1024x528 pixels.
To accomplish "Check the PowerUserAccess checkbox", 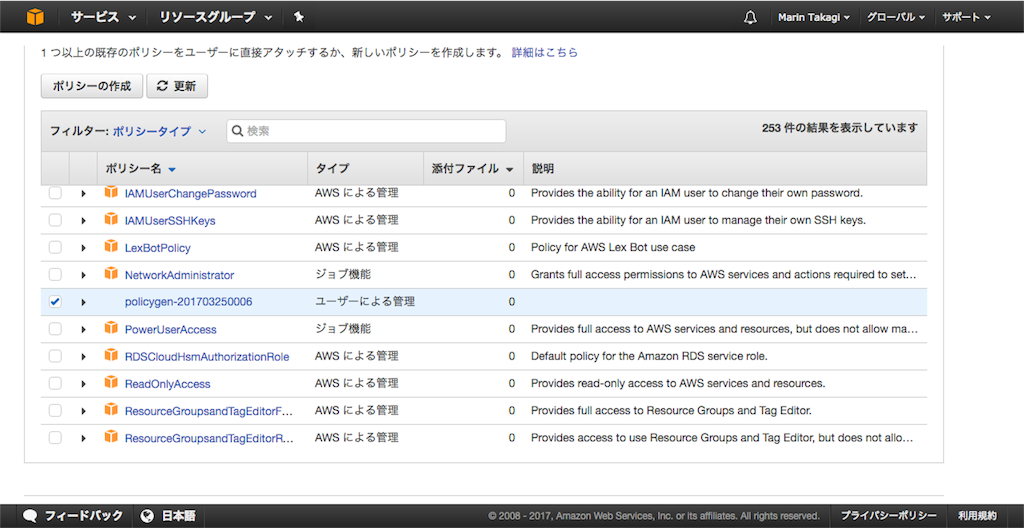I will [56, 329].
